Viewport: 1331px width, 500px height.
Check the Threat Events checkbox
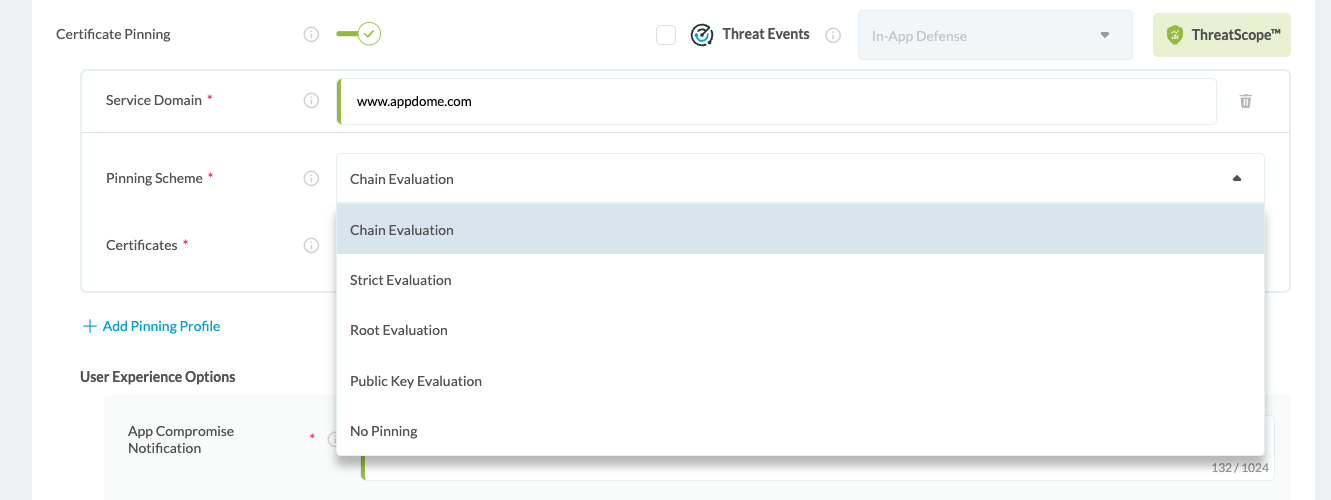(666, 35)
